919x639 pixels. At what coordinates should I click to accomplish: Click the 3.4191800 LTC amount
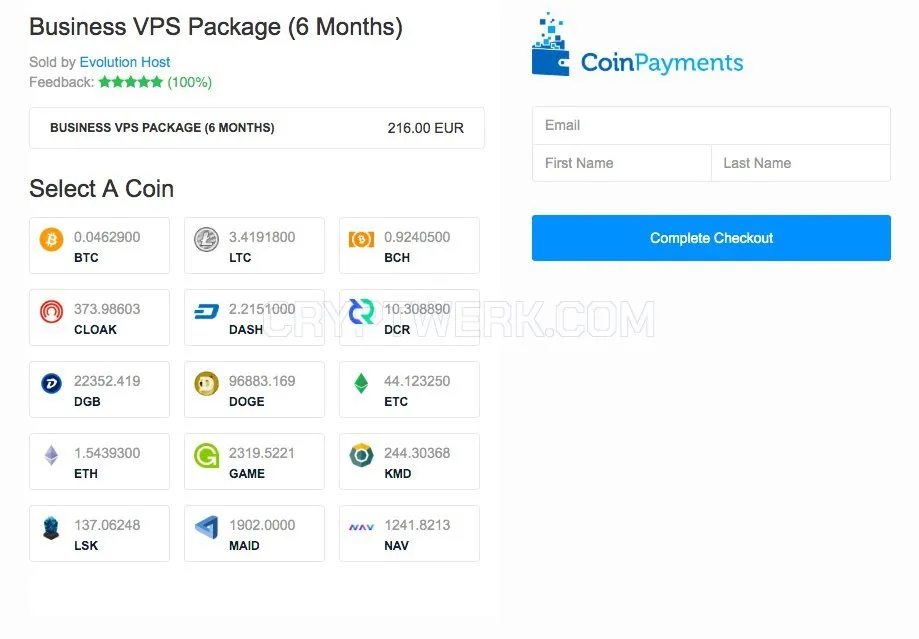point(262,237)
